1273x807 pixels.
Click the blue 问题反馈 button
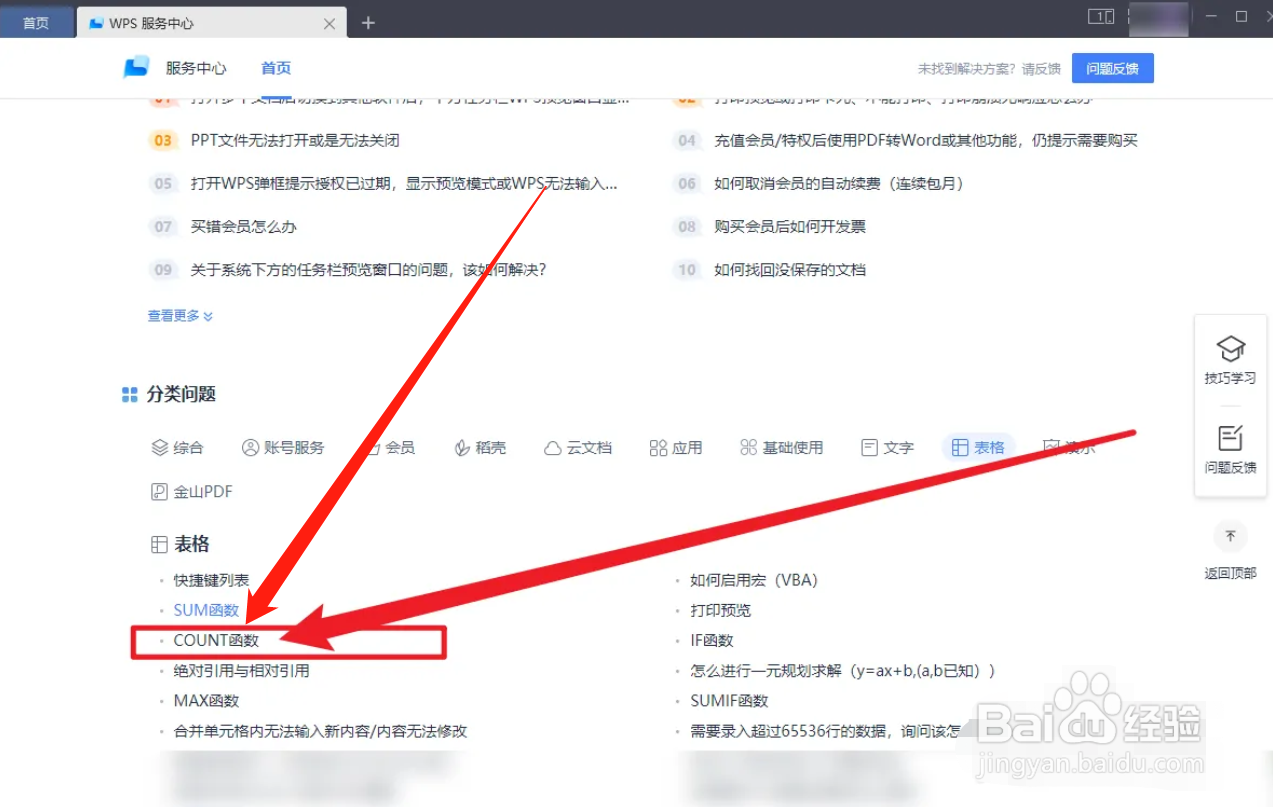click(x=1112, y=68)
